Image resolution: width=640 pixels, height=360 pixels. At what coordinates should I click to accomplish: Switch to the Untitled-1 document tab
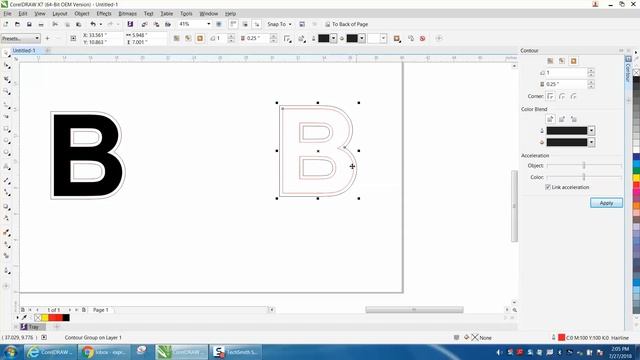click(x=24, y=51)
